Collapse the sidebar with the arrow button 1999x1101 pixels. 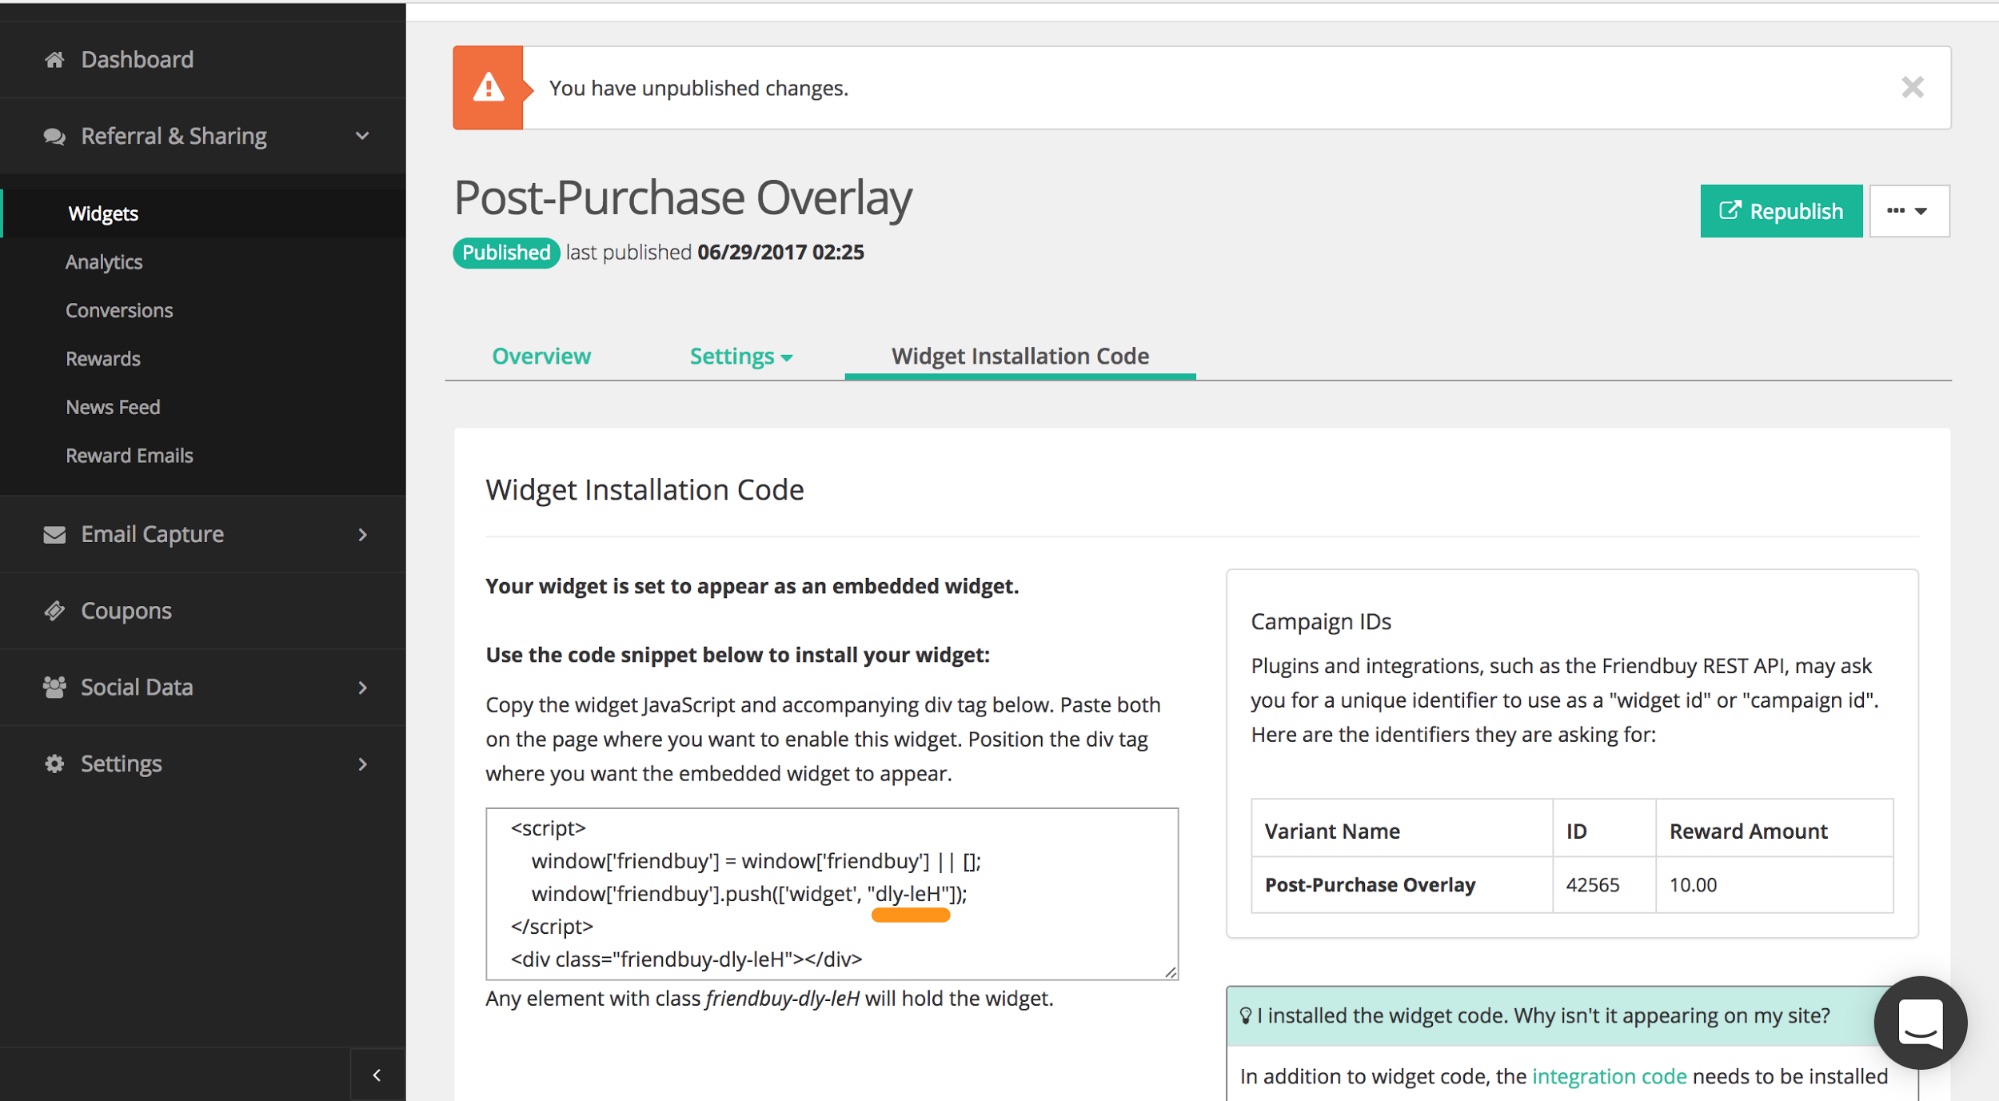click(x=377, y=1075)
